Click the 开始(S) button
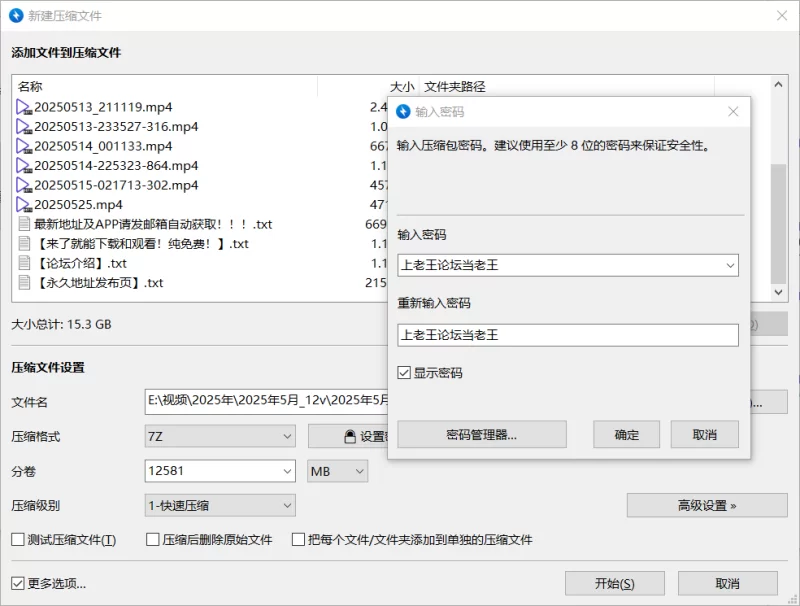Viewport: 800px width, 606px height. click(x=615, y=584)
